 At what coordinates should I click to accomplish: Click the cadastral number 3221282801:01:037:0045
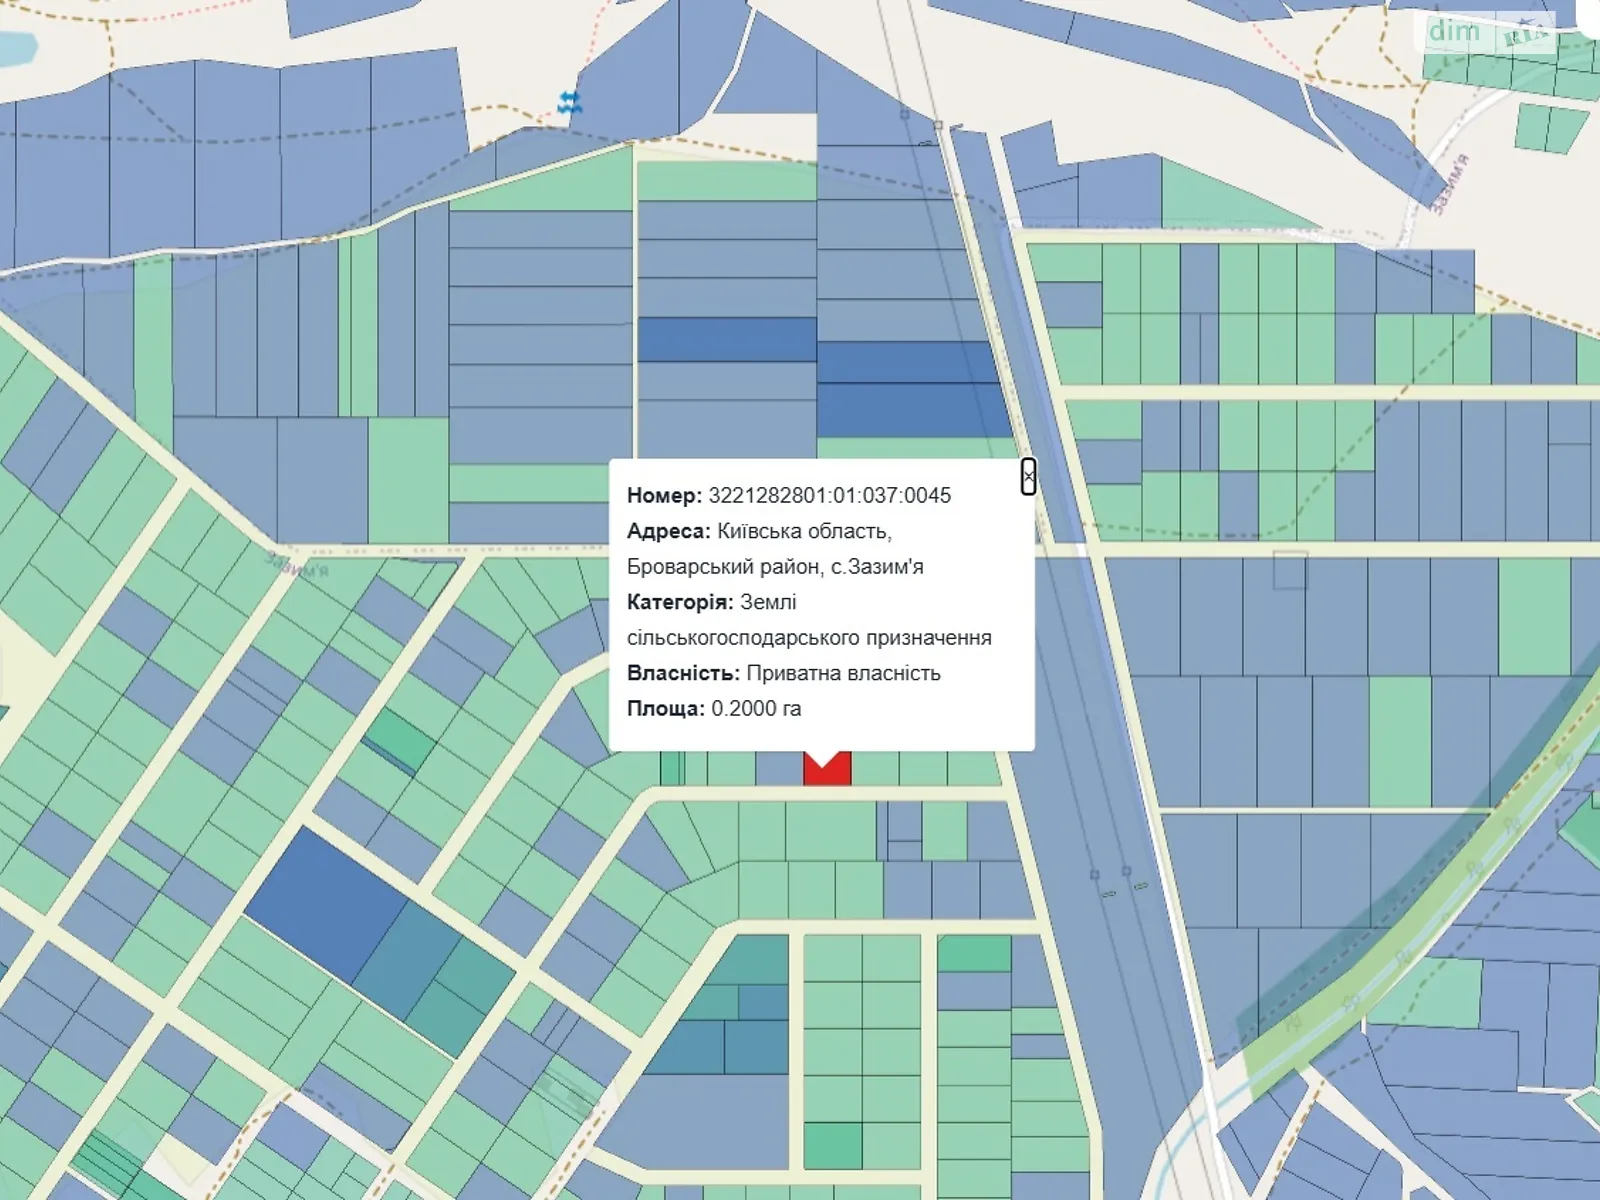tap(829, 495)
